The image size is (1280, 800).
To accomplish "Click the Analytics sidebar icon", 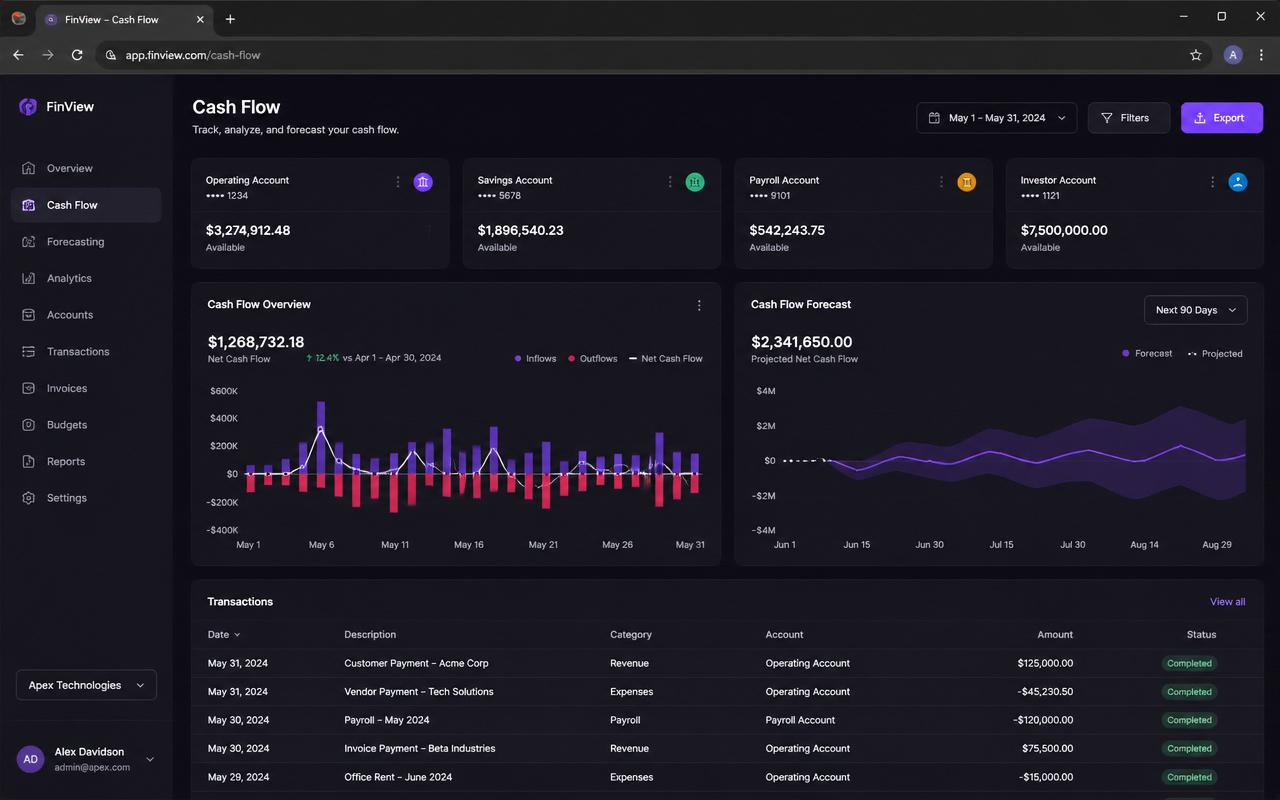I will coord(28,278).
